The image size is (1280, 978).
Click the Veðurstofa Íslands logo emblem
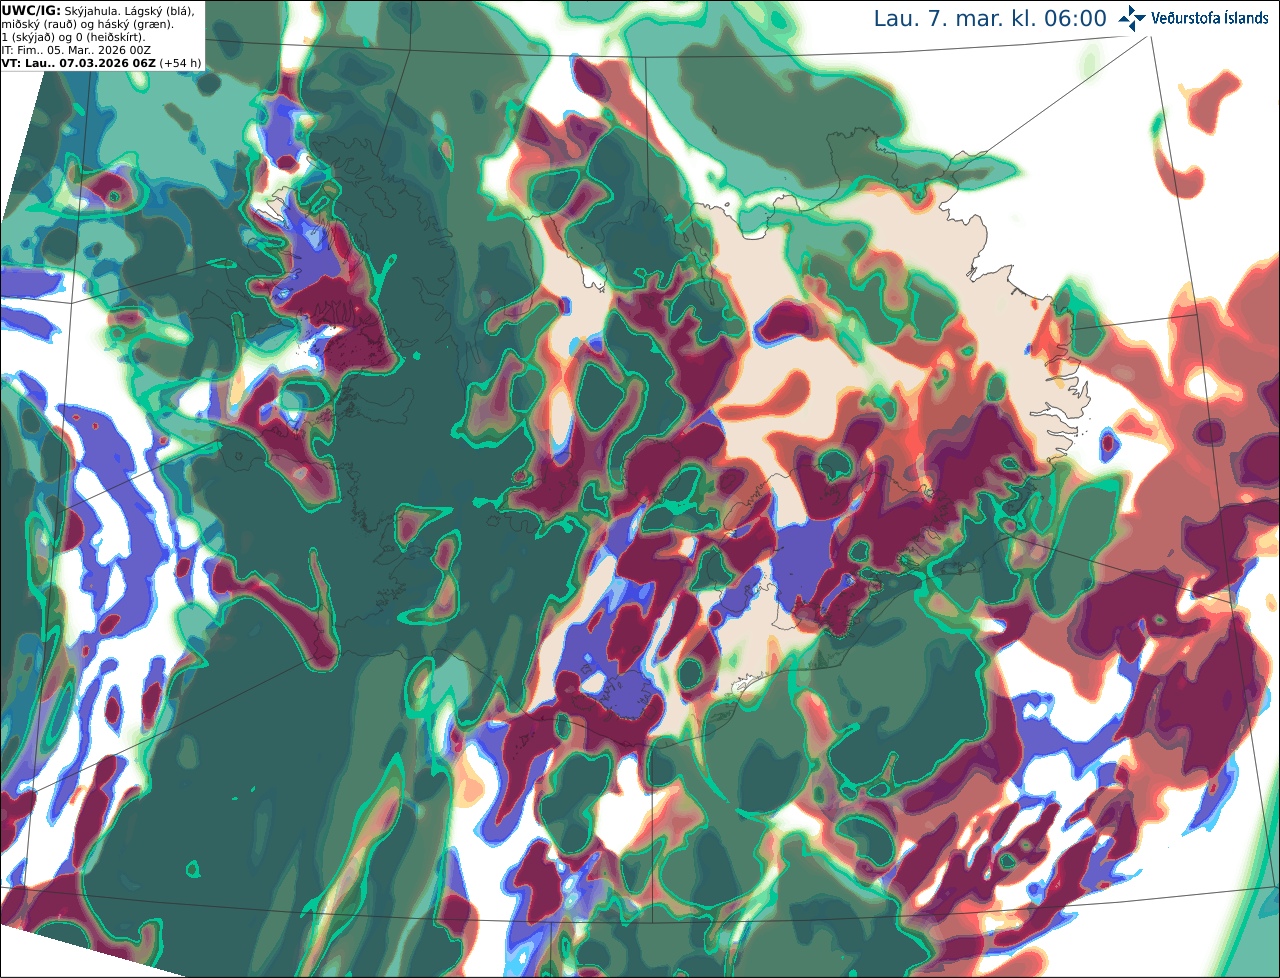[1132, 18]
